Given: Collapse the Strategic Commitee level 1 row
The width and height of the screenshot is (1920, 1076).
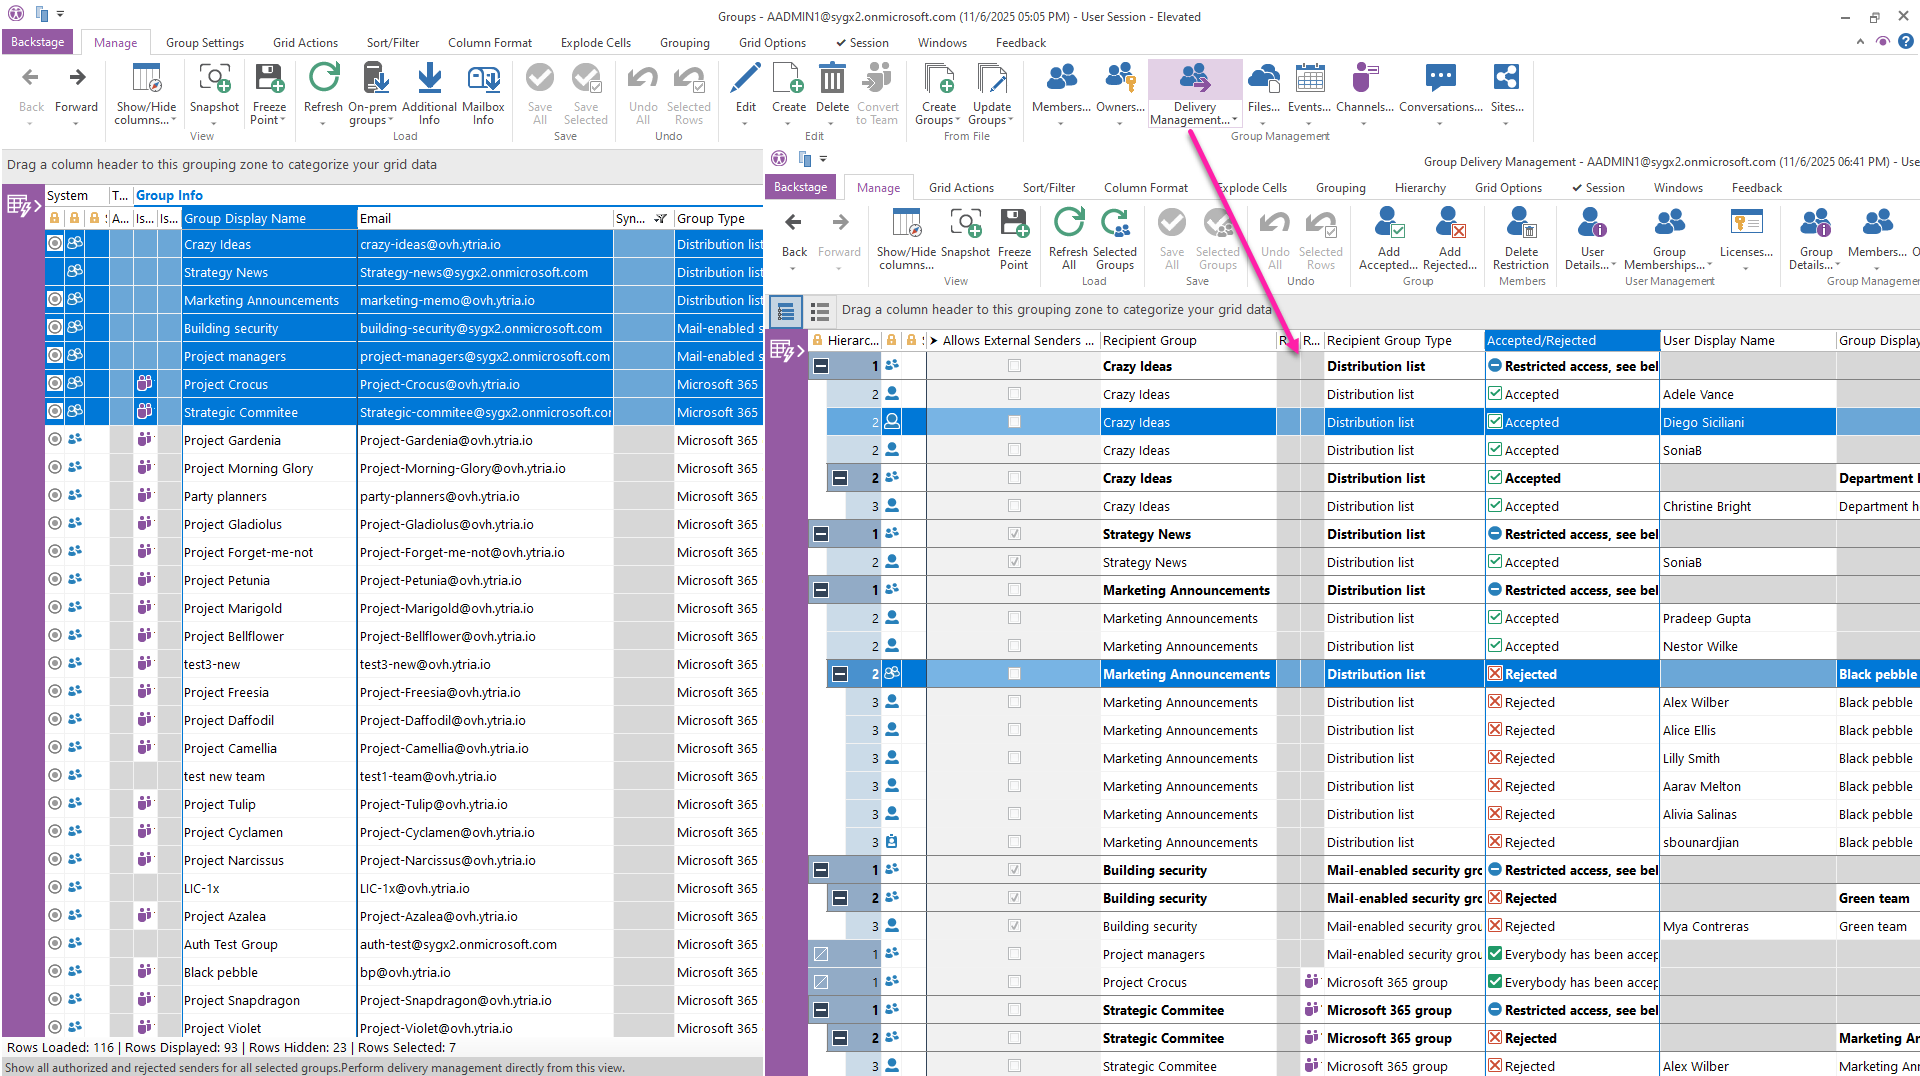Looking at the screenshot, I should point(821,1010).
